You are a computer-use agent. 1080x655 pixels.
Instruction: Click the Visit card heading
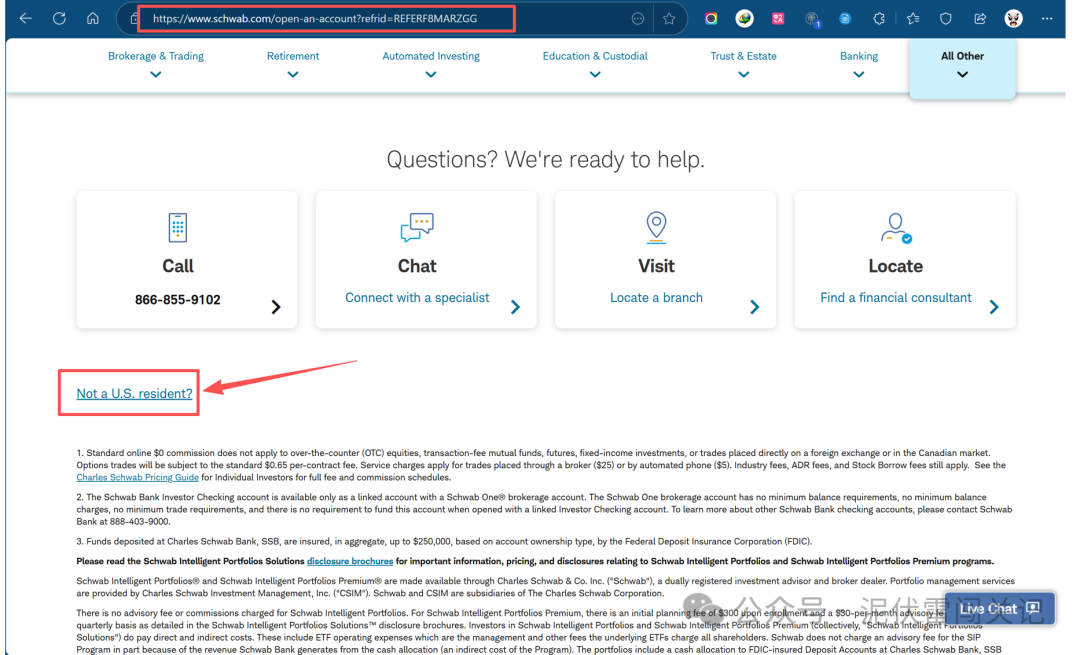click(656, 266)
